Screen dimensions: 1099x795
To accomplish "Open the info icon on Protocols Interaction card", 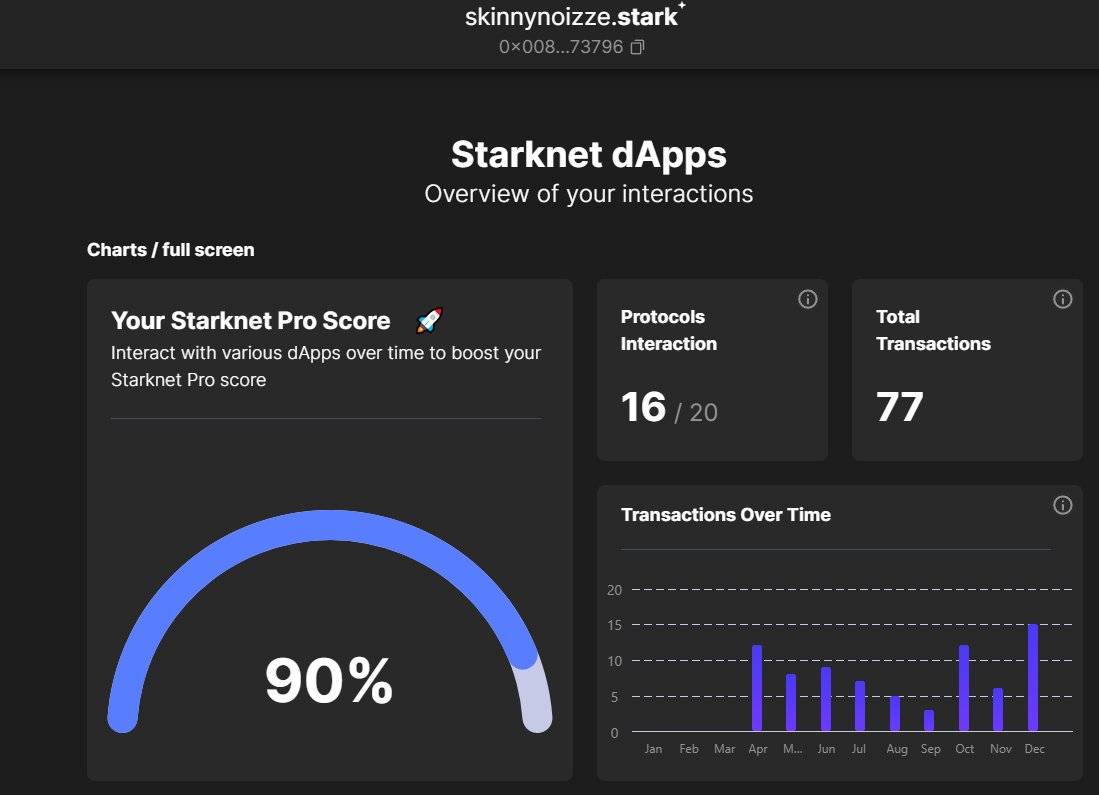I will 807,299.
